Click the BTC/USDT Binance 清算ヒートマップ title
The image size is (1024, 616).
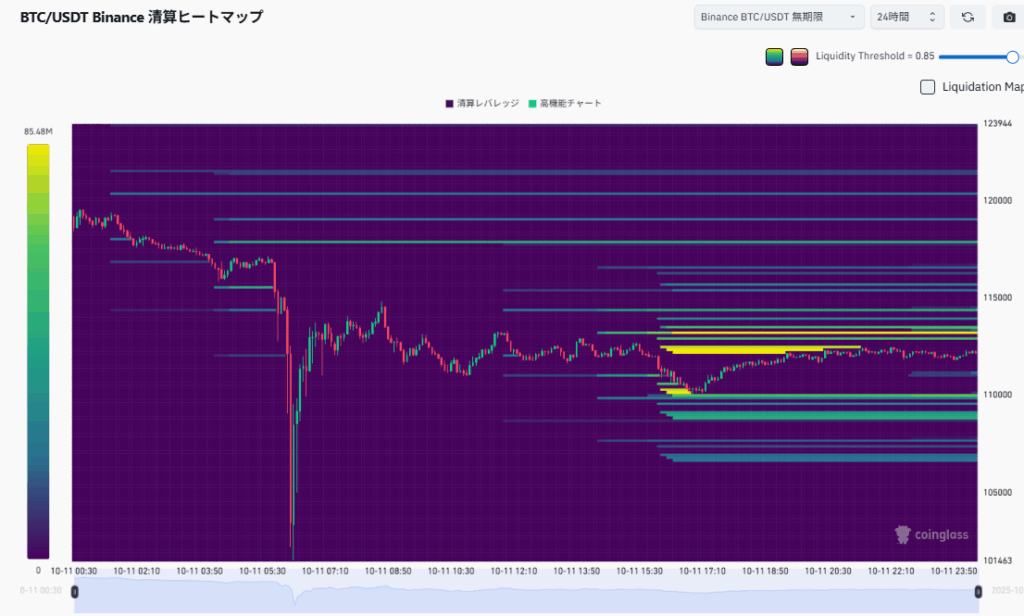pos(142,17)
